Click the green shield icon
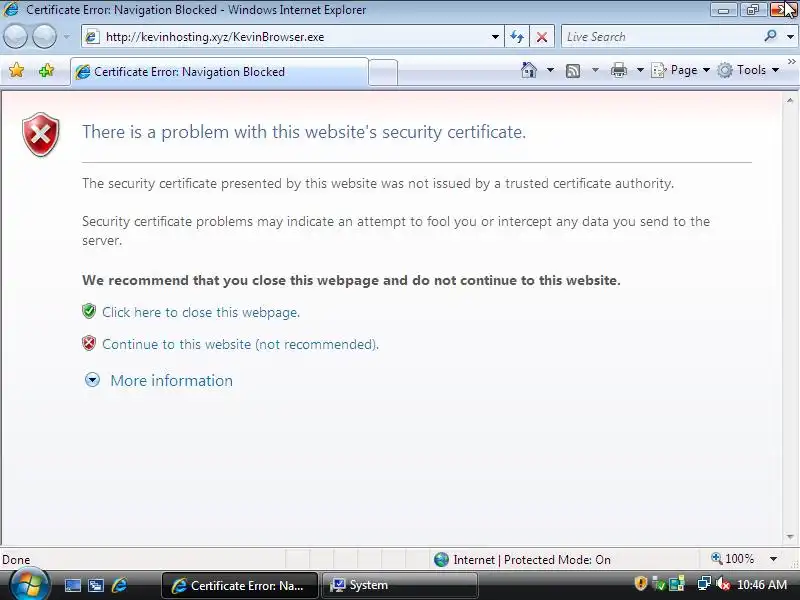This screenshot has height=600, width=800. point(89,311)
